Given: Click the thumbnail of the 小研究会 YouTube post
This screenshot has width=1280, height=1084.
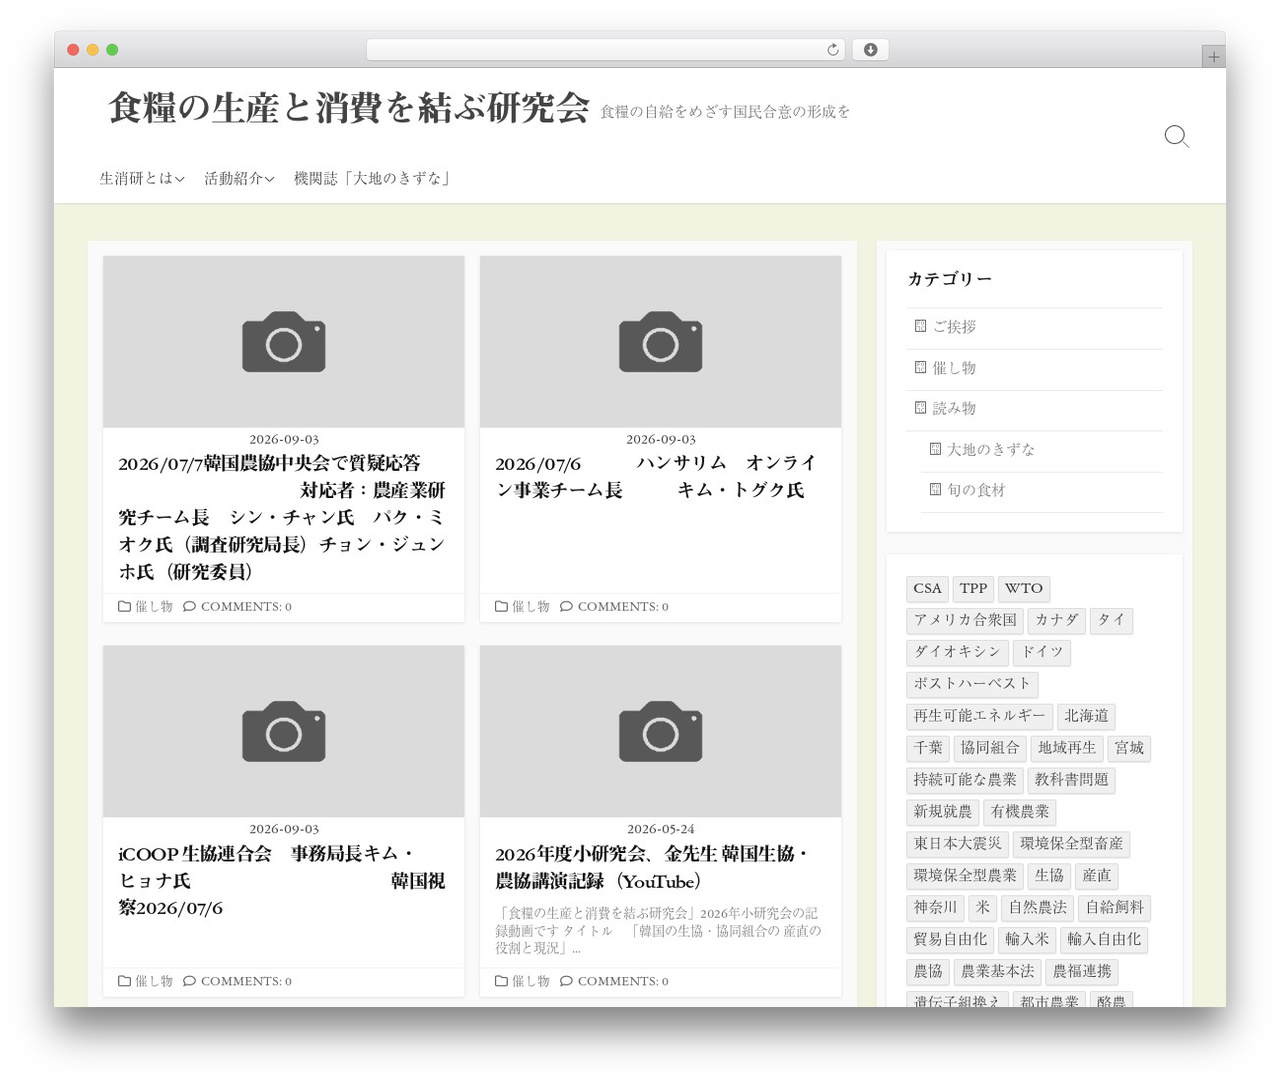Looking at the screenshot, I should pos(660,731).
